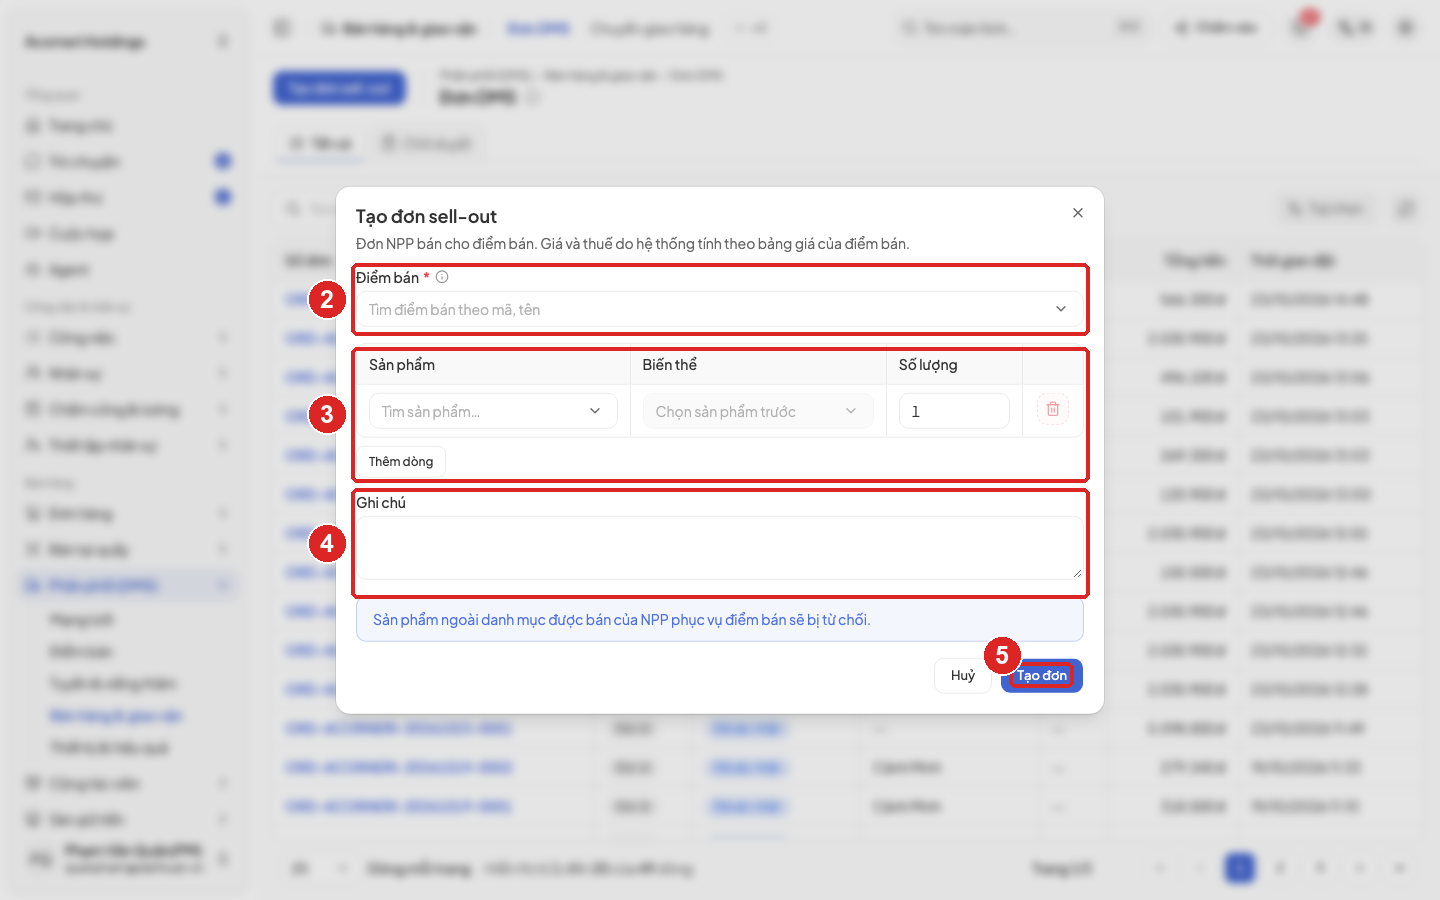Click the info icon beside Điểm bán

point(442,277)
